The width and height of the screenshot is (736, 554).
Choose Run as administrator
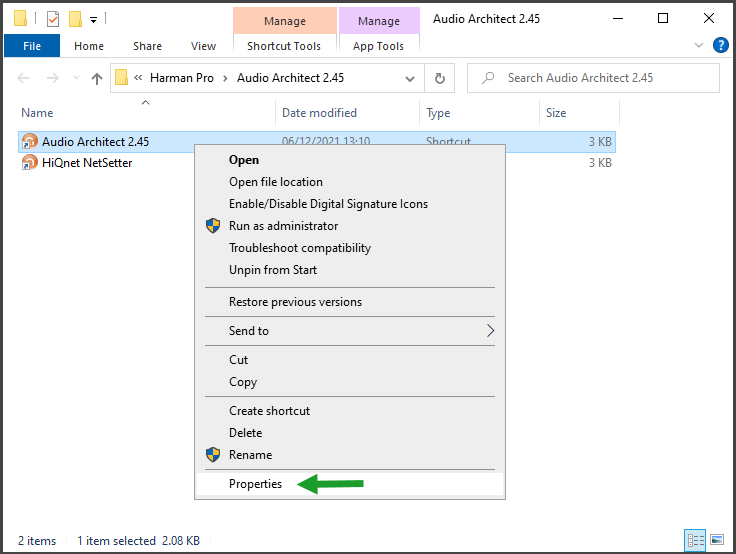click(x=350, y=226)
